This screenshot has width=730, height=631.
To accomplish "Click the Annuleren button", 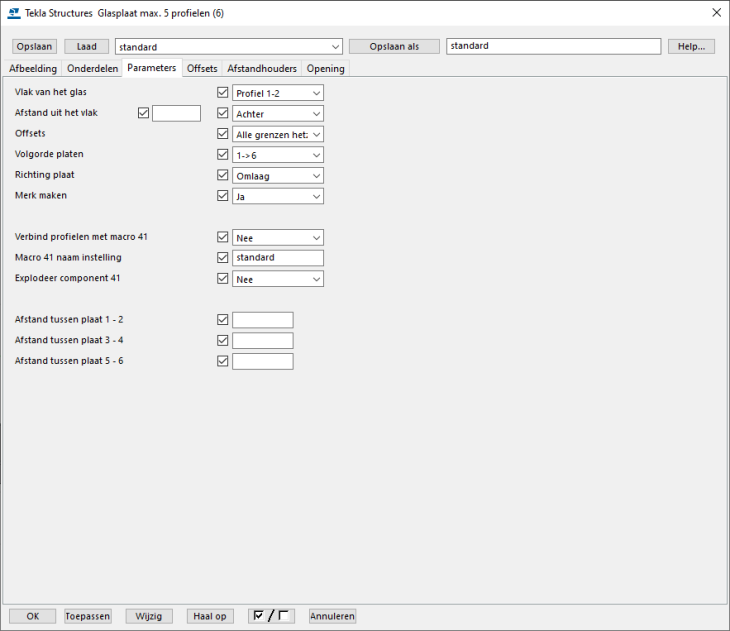I will [332, 616].
